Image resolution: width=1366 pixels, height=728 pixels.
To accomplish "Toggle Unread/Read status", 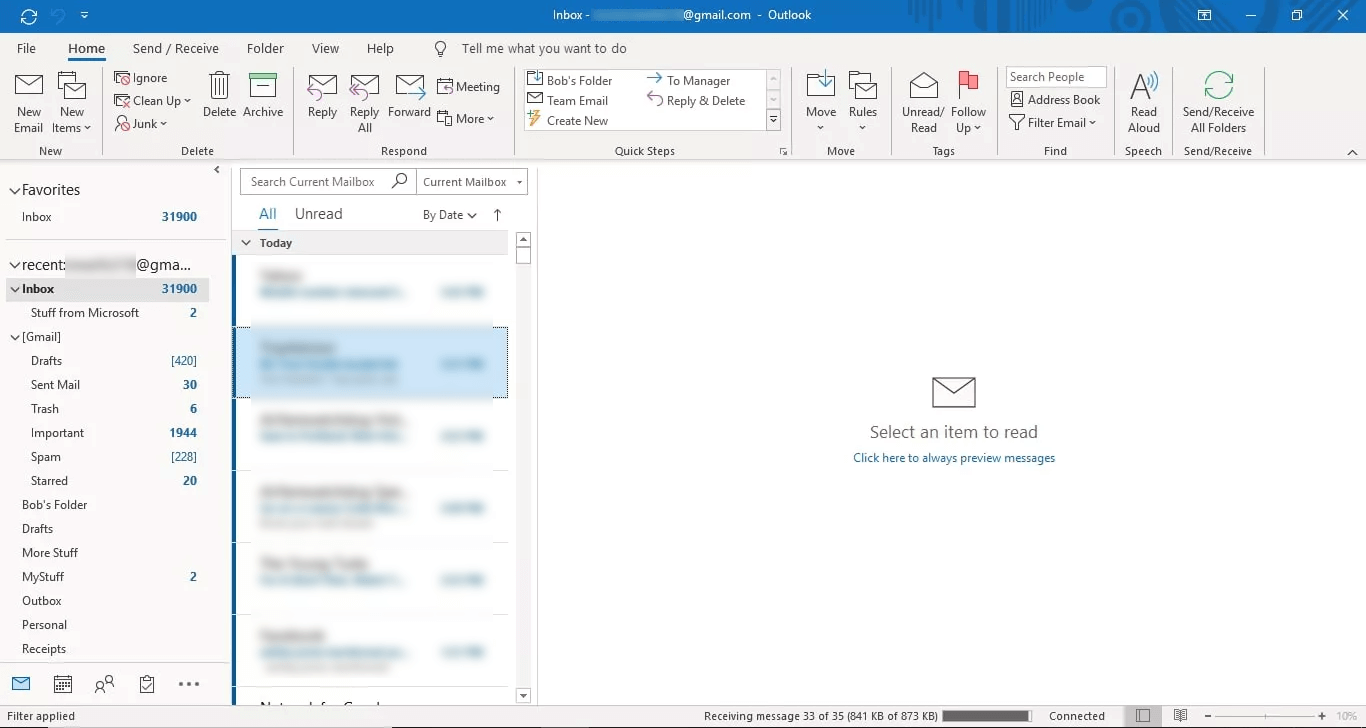I will coord(923,103).
